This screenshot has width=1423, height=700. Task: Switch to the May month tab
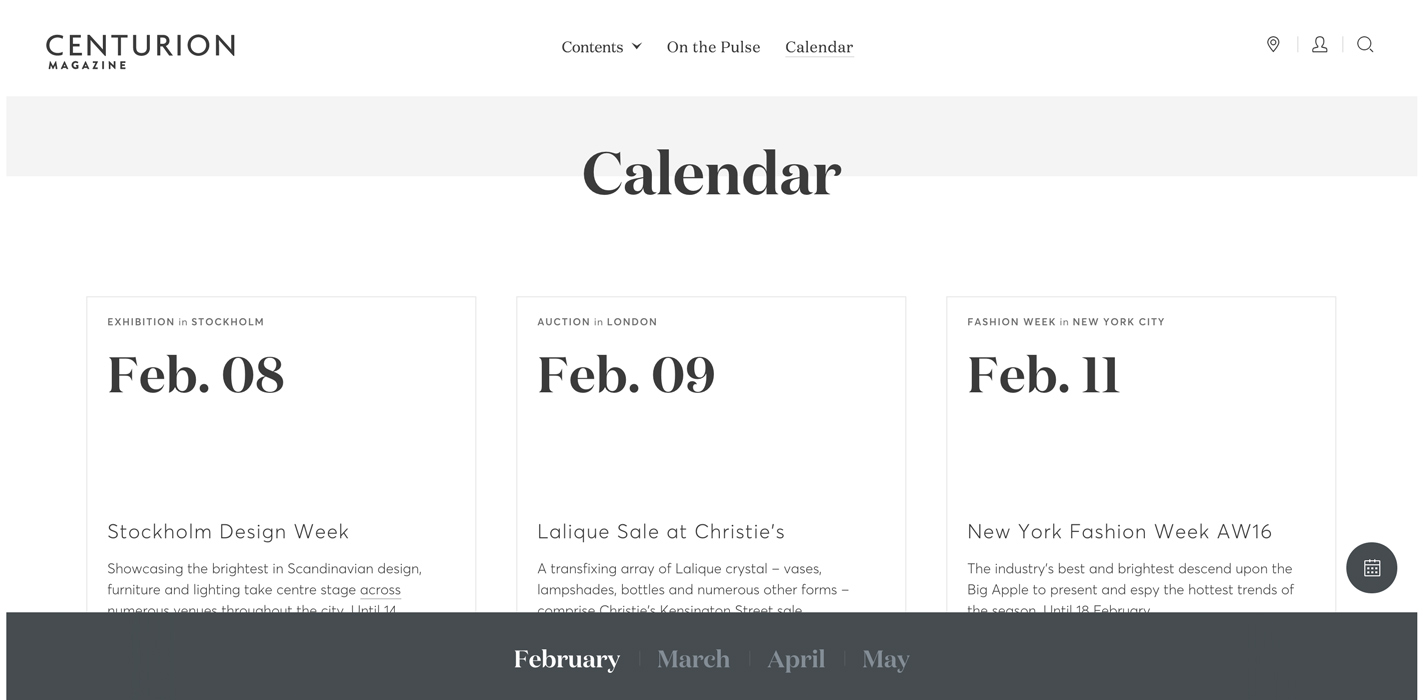click(885, 660)
